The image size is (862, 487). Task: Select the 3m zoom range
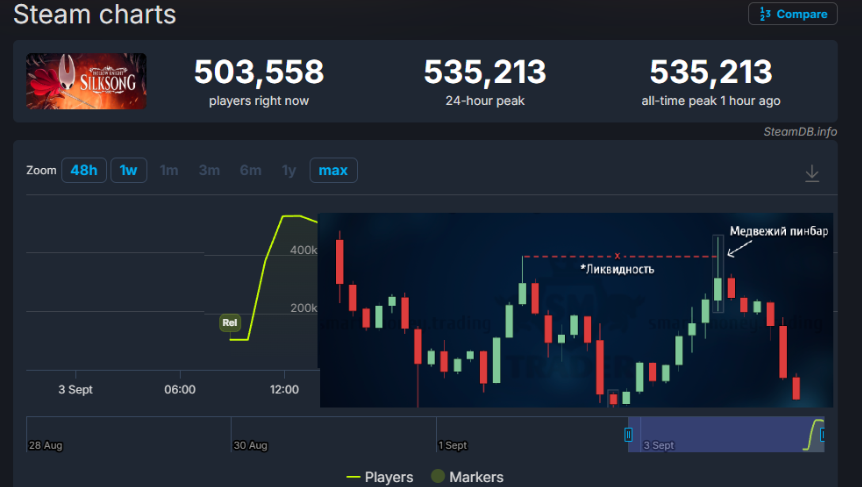tap(209, 170)
